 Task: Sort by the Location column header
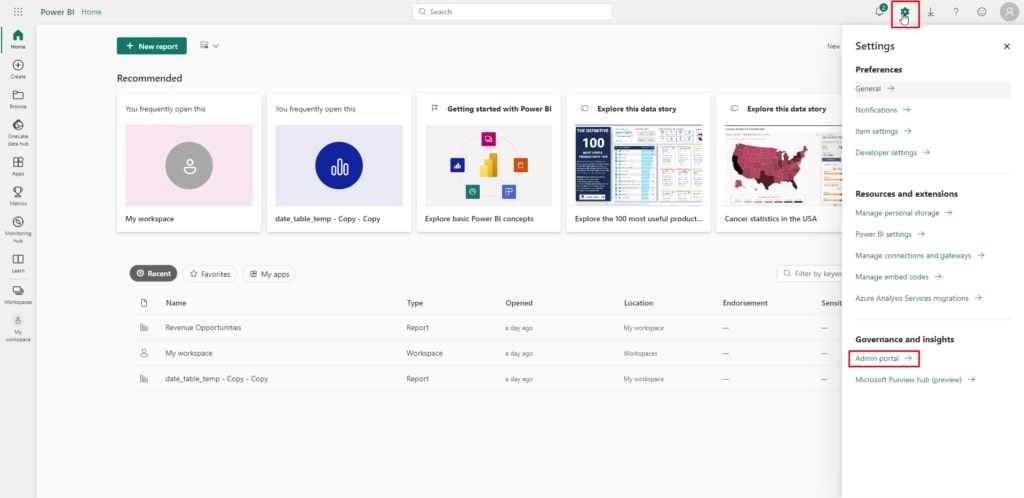coord(638,303)
